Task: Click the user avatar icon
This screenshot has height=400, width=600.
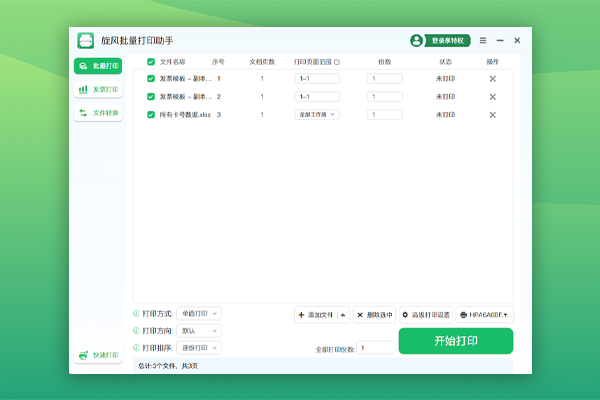Action: point(417,41)
